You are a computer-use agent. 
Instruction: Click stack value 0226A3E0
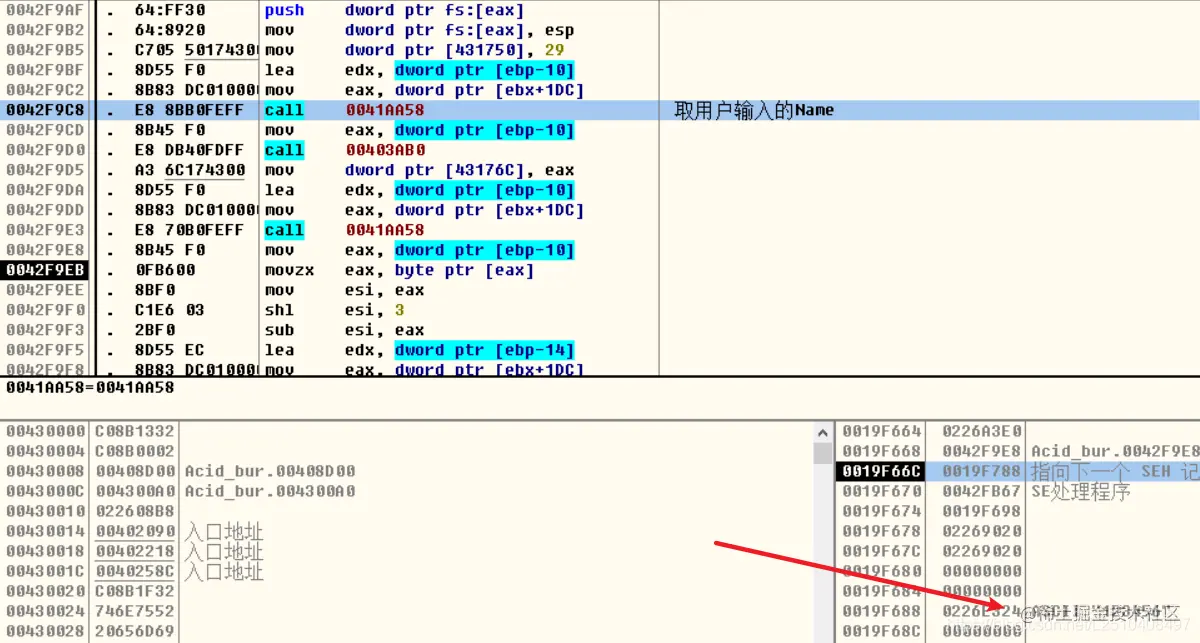click(x=982, y=431)
